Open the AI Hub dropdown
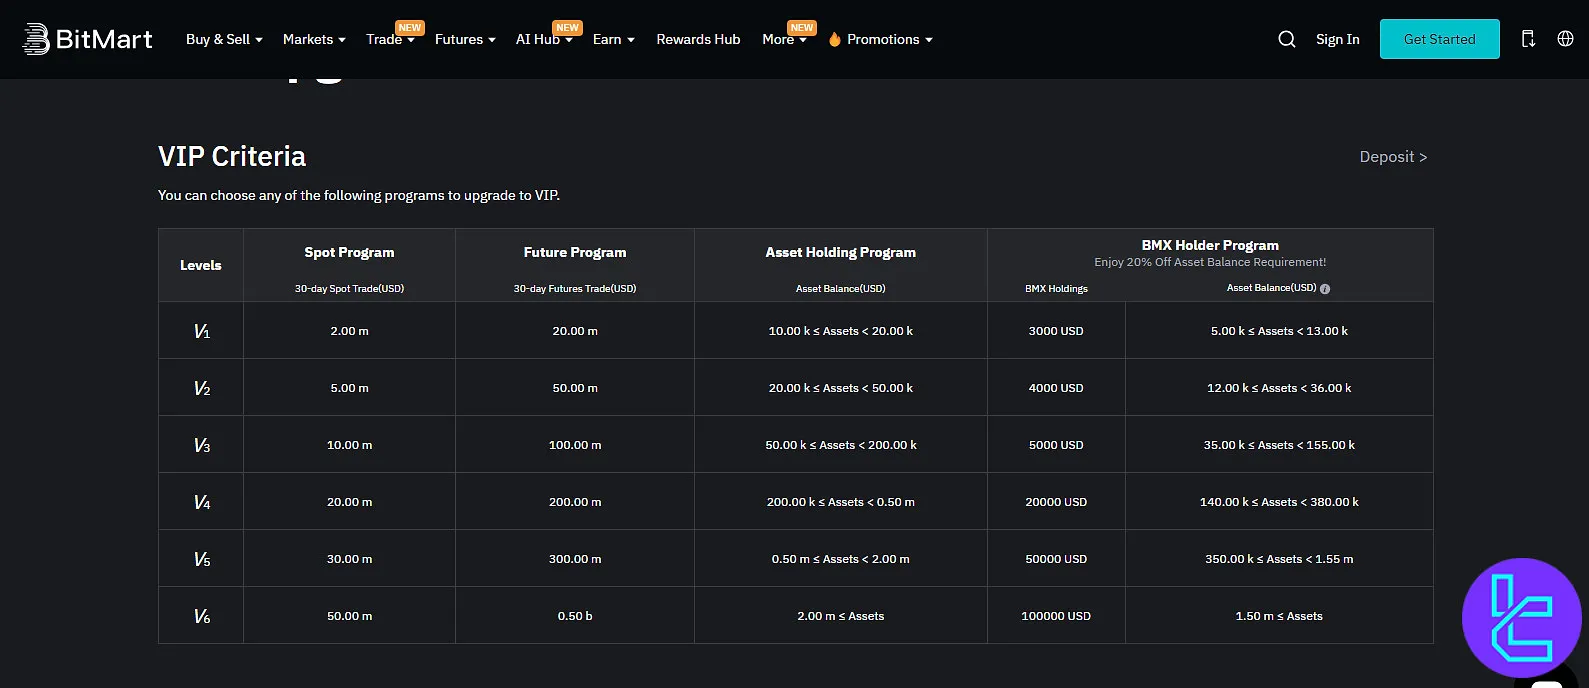 coord(544,39)
